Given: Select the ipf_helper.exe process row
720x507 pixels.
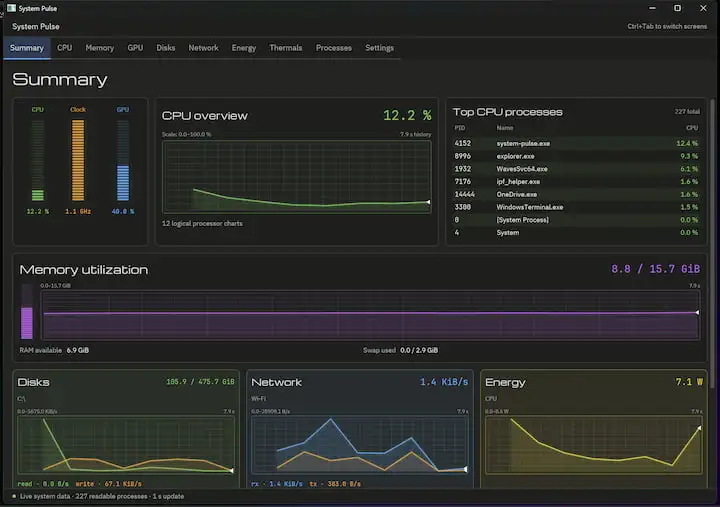Looking at the screenshot, I should [x=576, y=182].
